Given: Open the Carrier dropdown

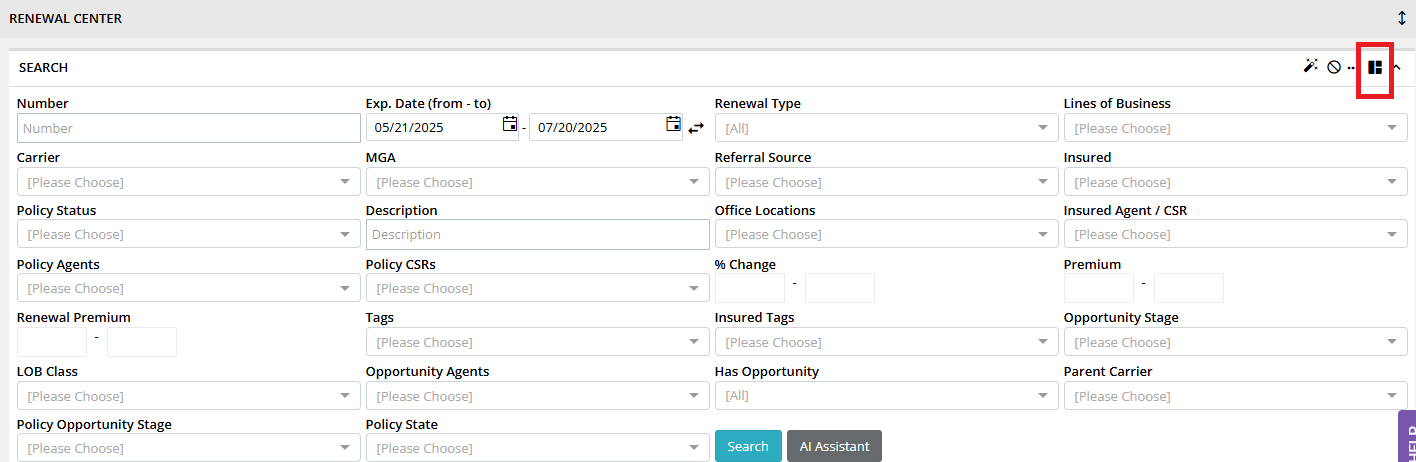Looking at the screenshot, I should point(189,182).
